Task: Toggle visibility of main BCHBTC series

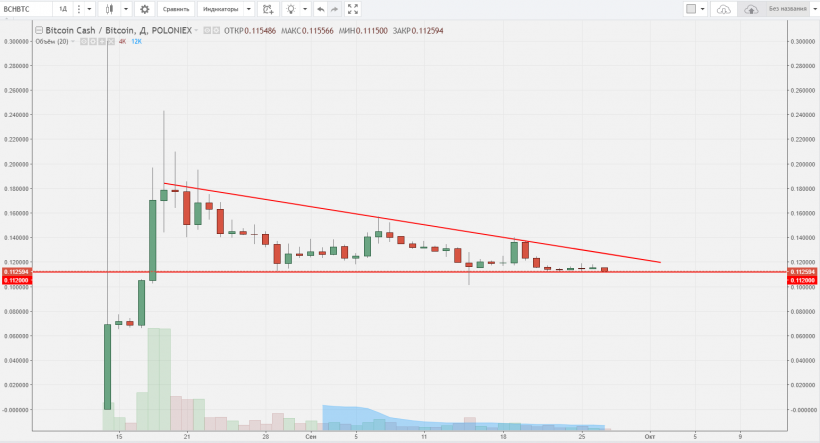Action: click(207, 30)
